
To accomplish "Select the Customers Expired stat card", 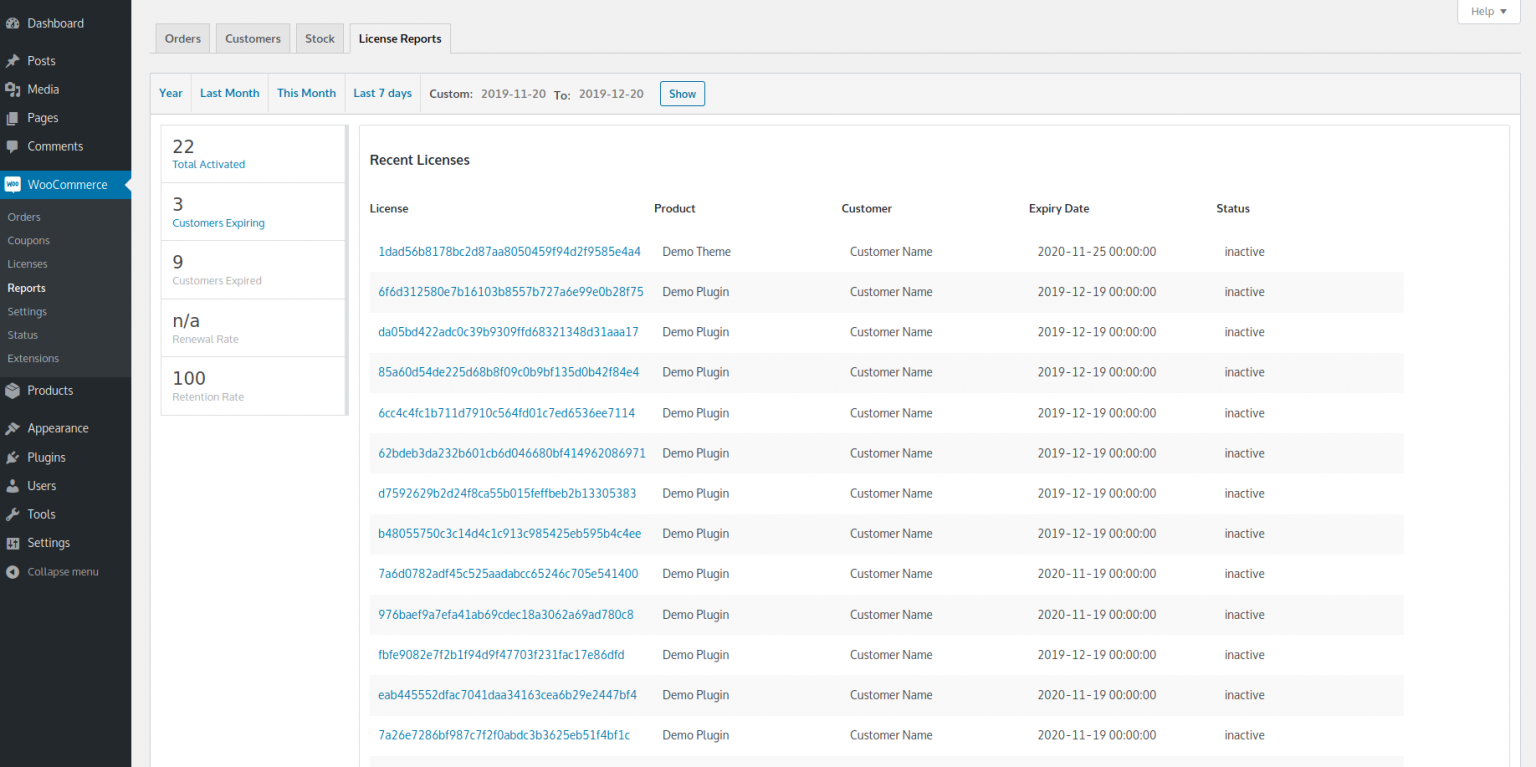I will [253, 270].
